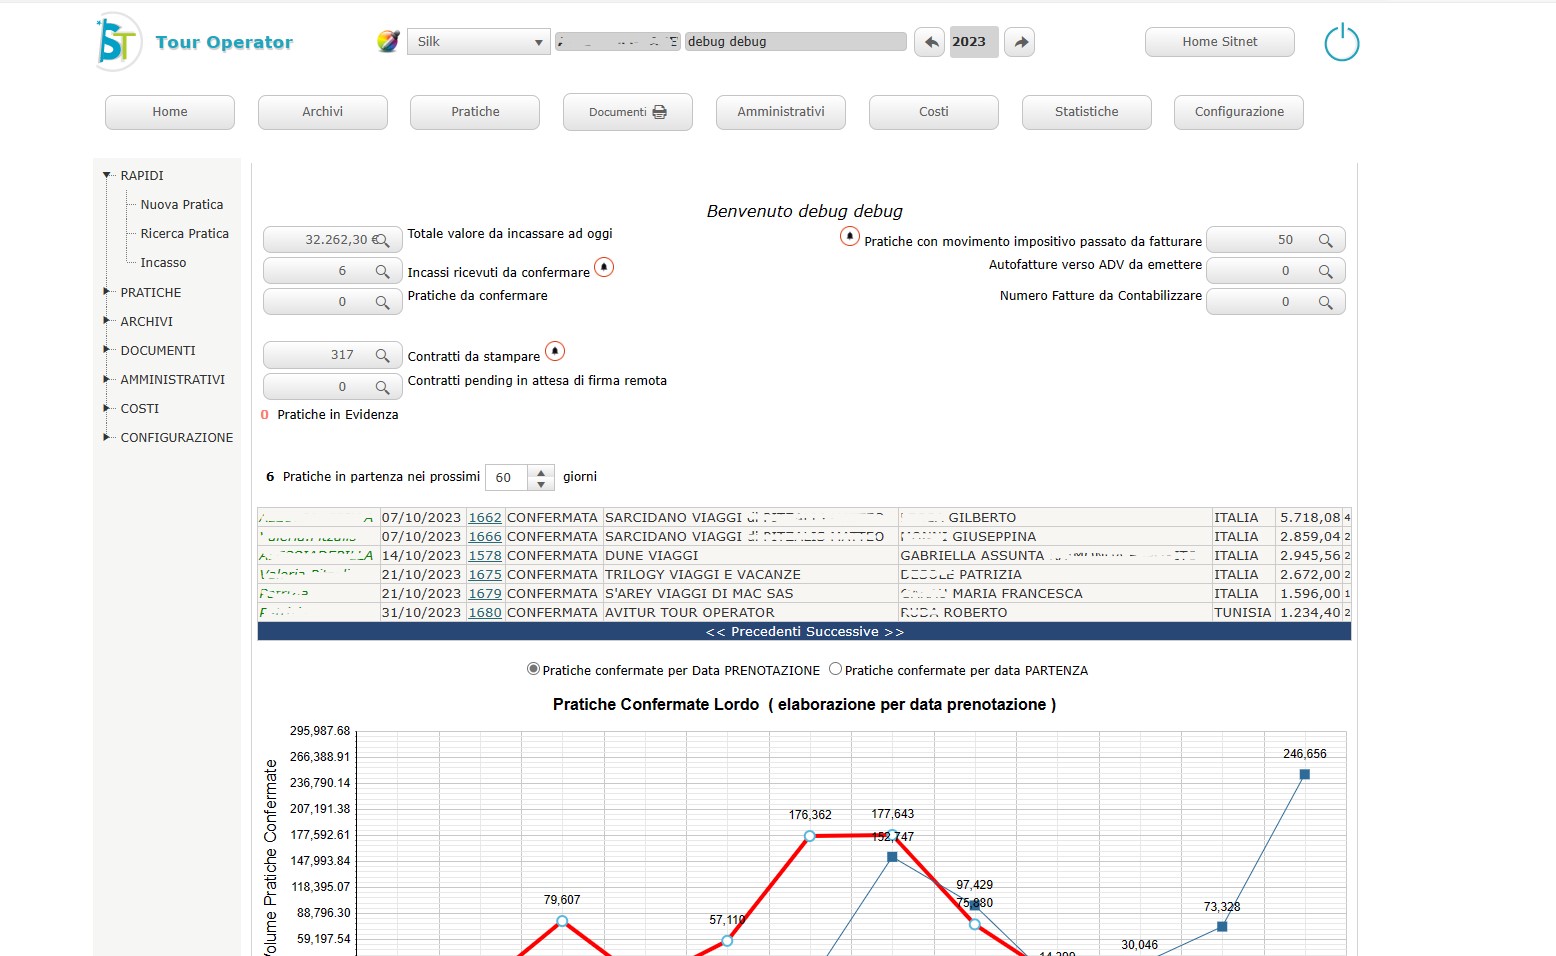Open the Pratiche menu
The image size is (1556, 956).
click(x=475, y=112)
